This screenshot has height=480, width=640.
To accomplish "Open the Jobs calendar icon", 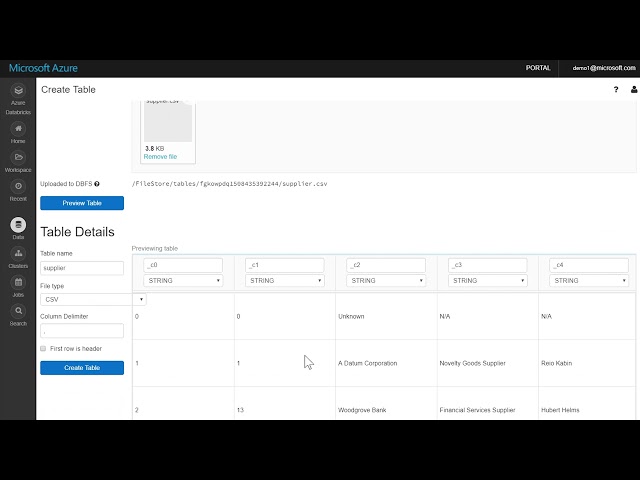I will (x=18, y=282).
